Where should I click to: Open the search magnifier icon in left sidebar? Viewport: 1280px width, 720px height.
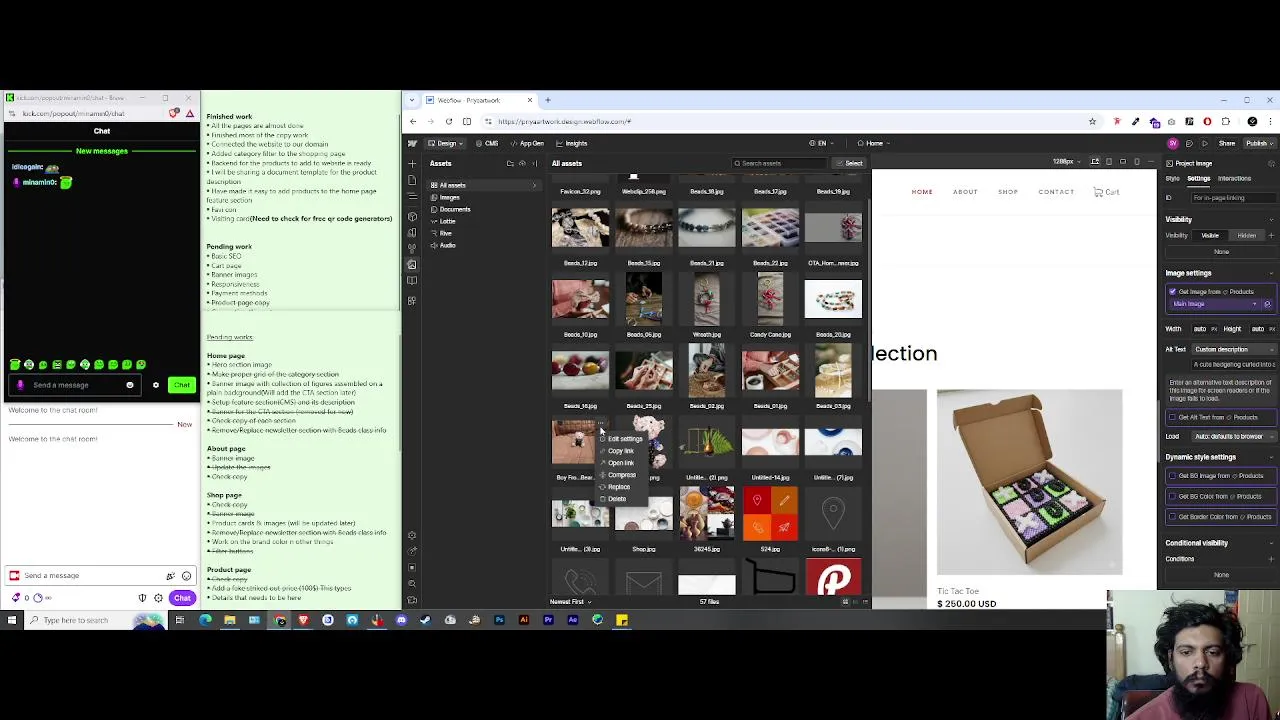412,583
